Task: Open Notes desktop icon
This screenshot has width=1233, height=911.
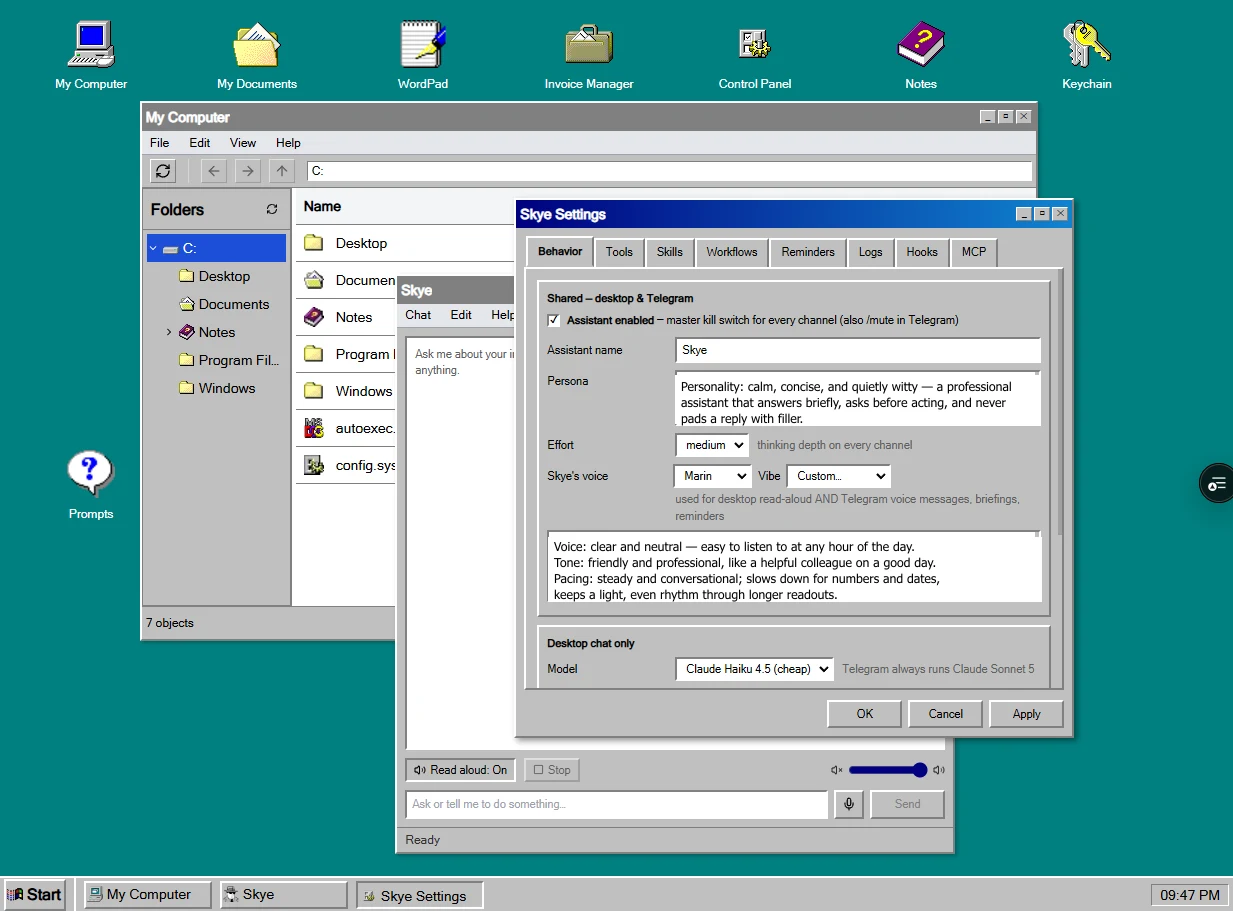Action: coord(921,56)
